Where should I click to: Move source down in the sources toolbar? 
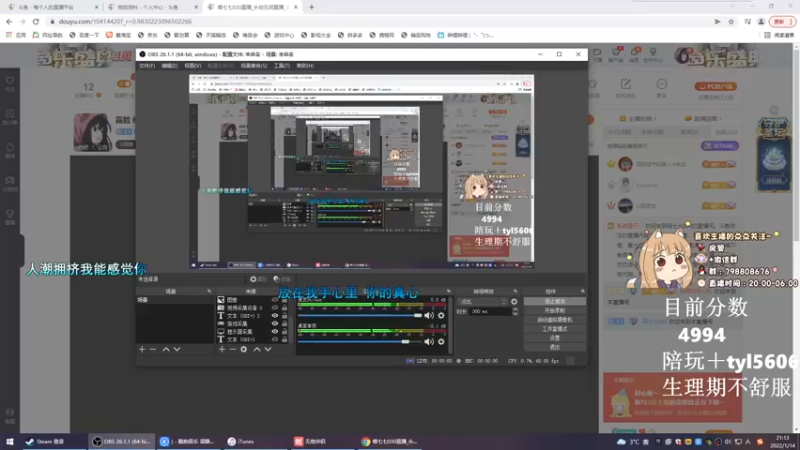click(268, 349)
